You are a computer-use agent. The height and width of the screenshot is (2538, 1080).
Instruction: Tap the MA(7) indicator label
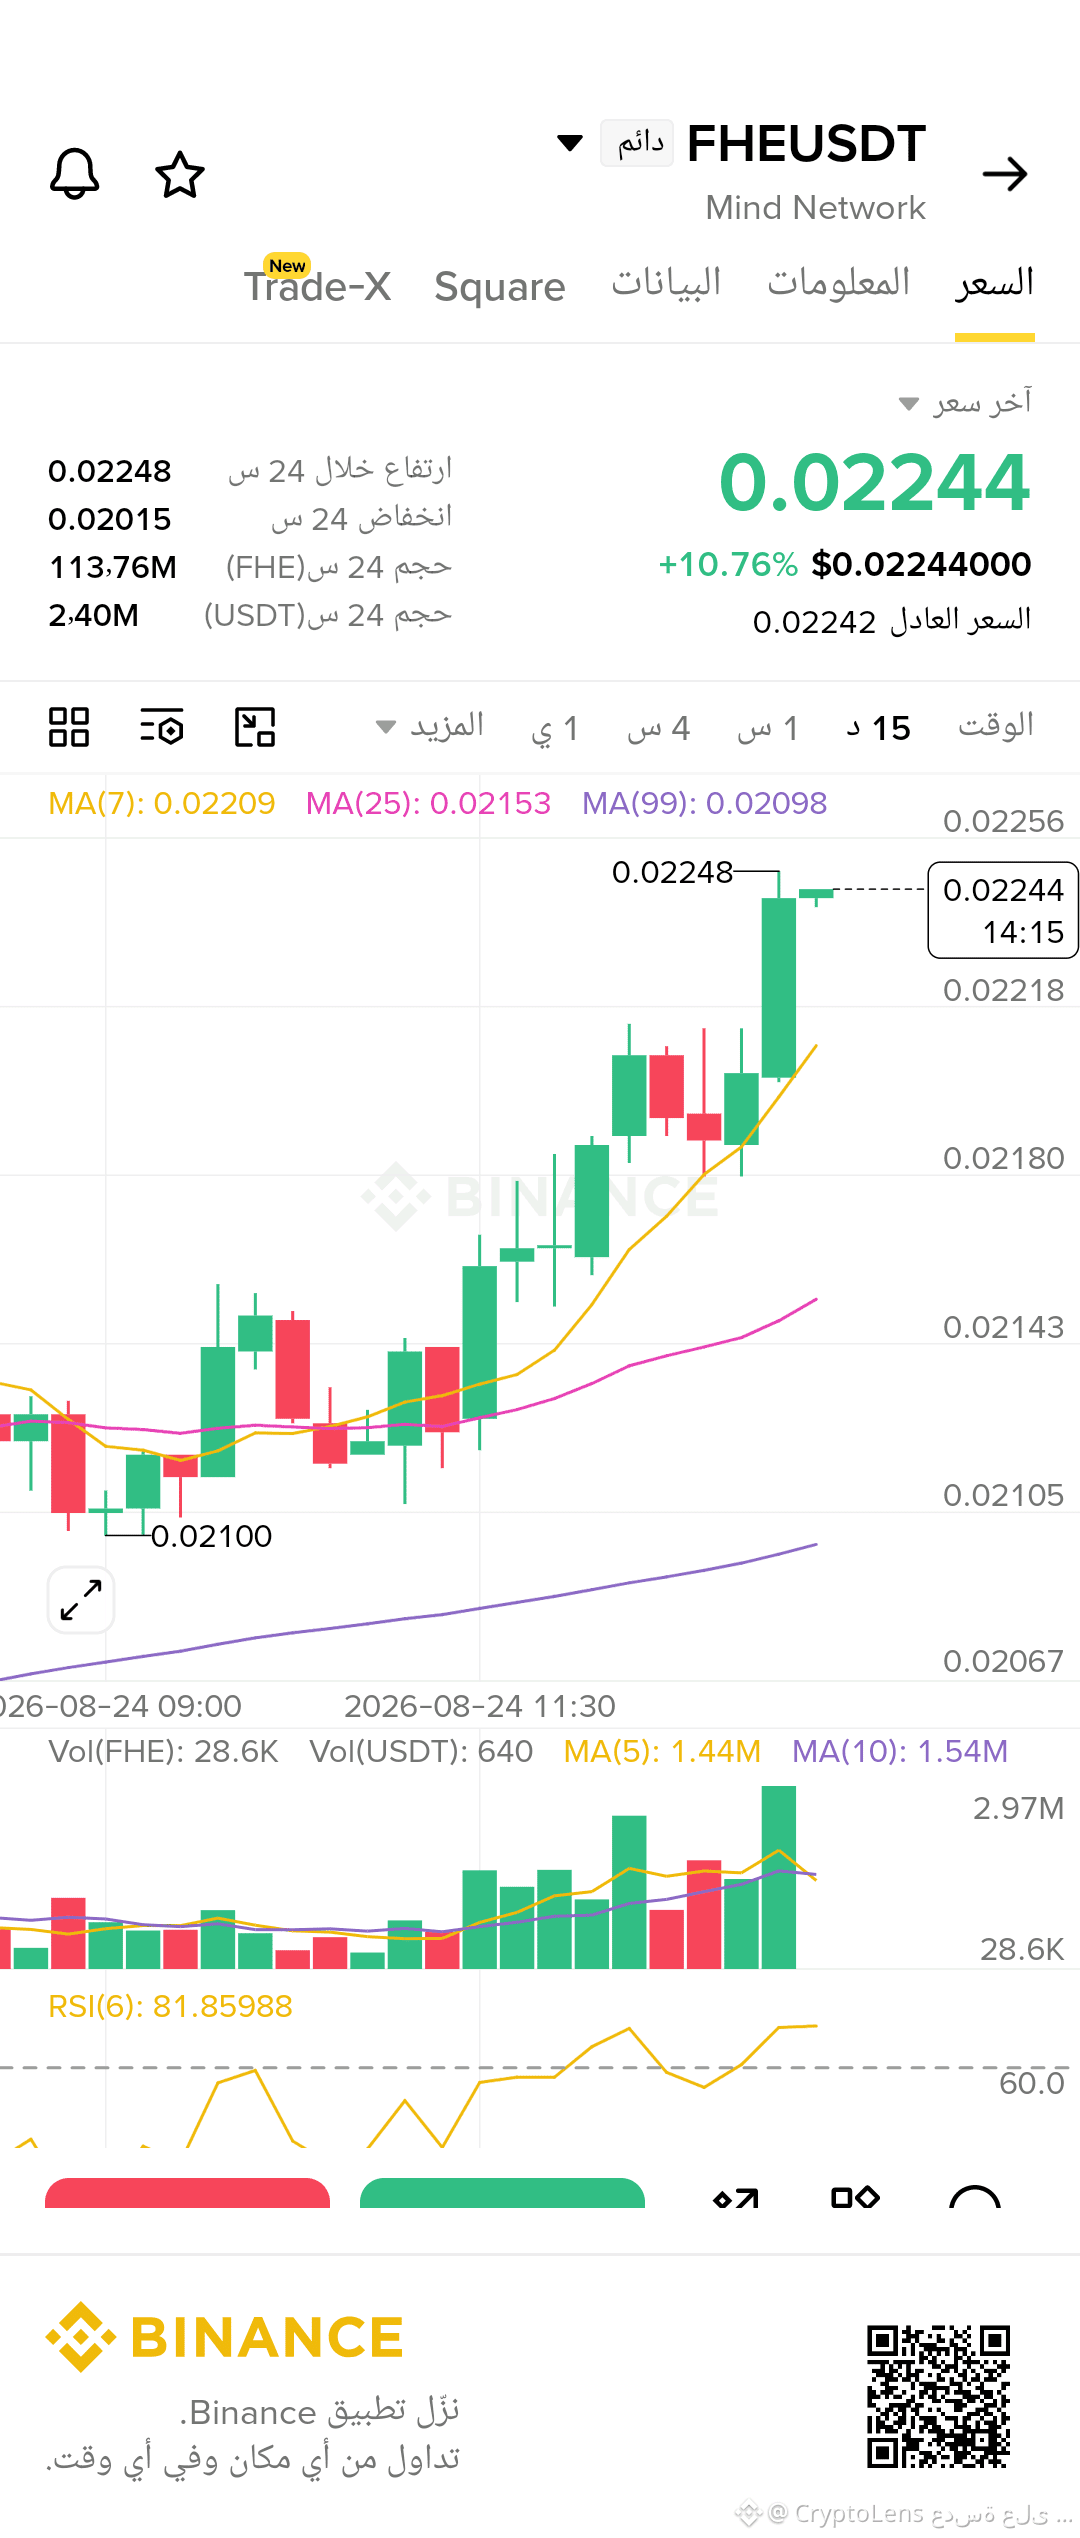(x=161, y=803)
